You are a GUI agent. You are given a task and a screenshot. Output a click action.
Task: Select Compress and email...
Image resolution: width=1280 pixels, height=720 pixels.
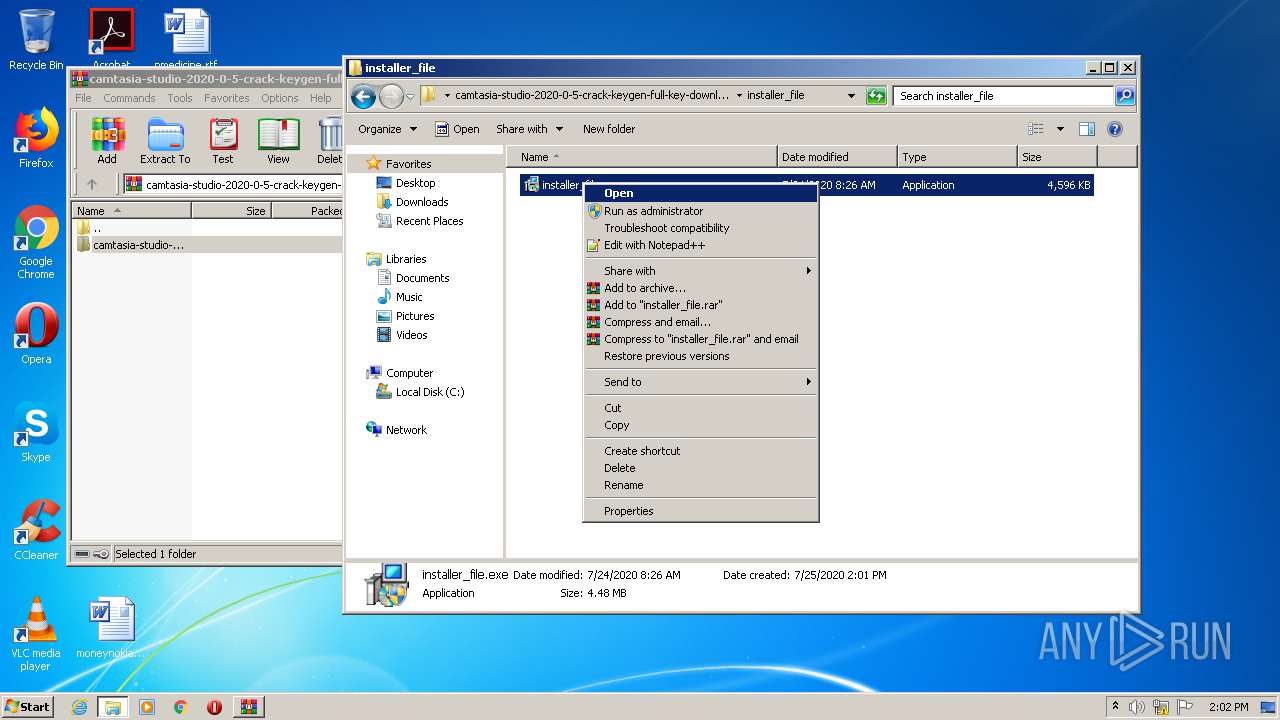tap(701, 322)
